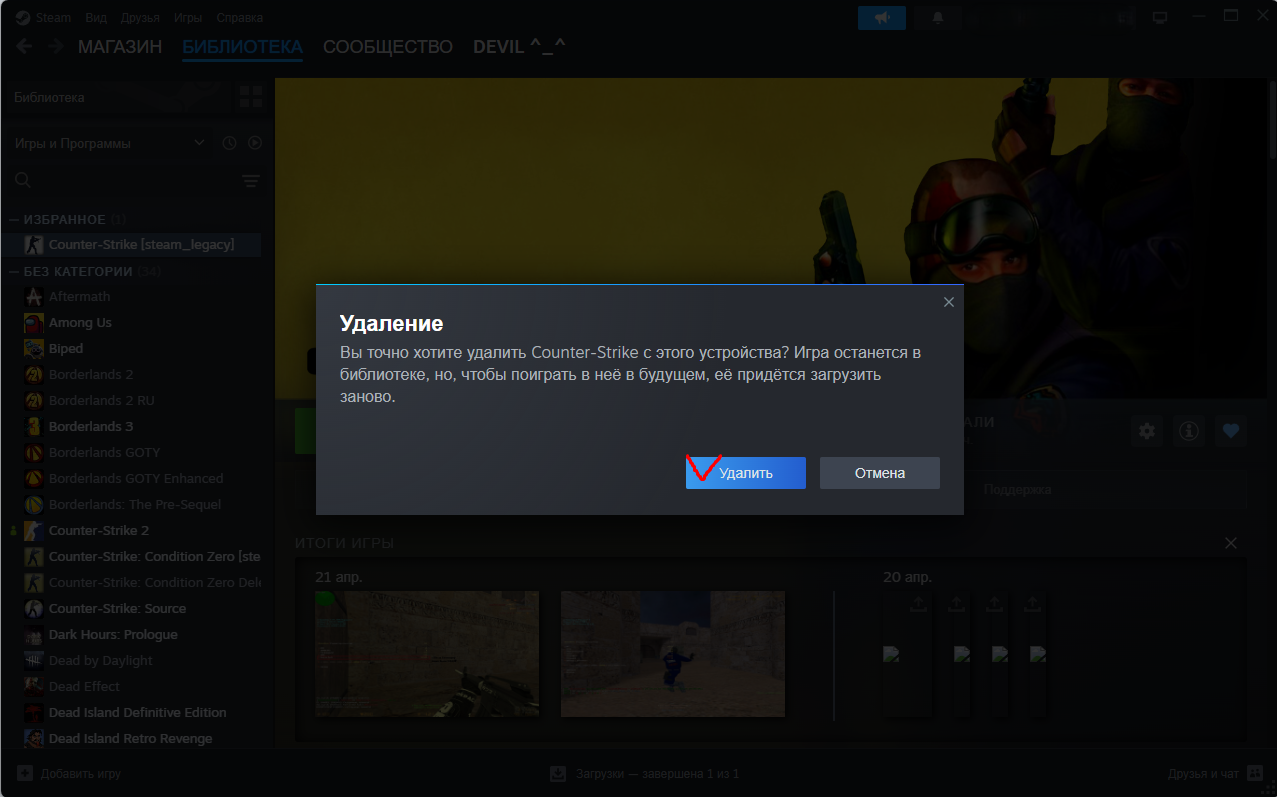Share last 20 апр. screenshot upload icon
Viewport: 1277px width, 797px height.
pyautogui.click(x=1033, y=604)
